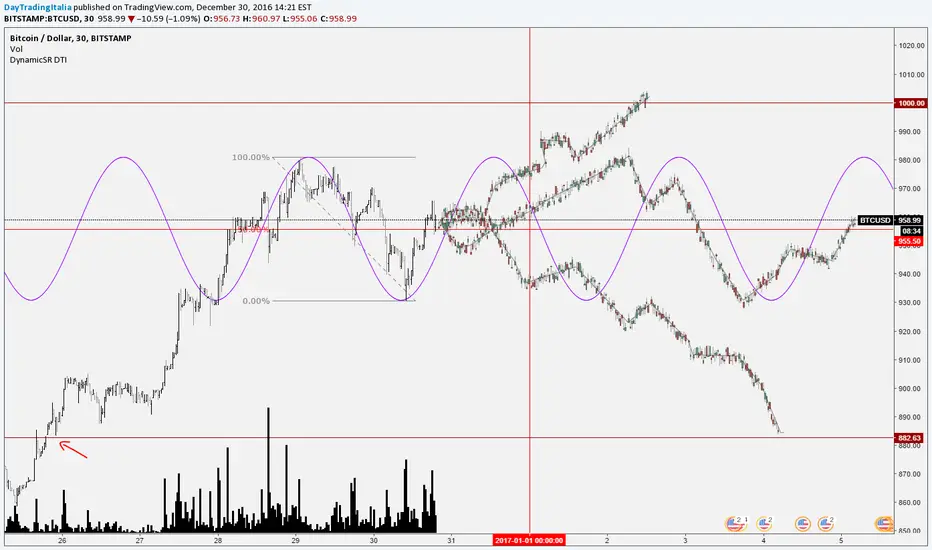Click the 900.00 price axis label
Image resolution: width=932 pixels, height=550 pixels.
(912, 389)
